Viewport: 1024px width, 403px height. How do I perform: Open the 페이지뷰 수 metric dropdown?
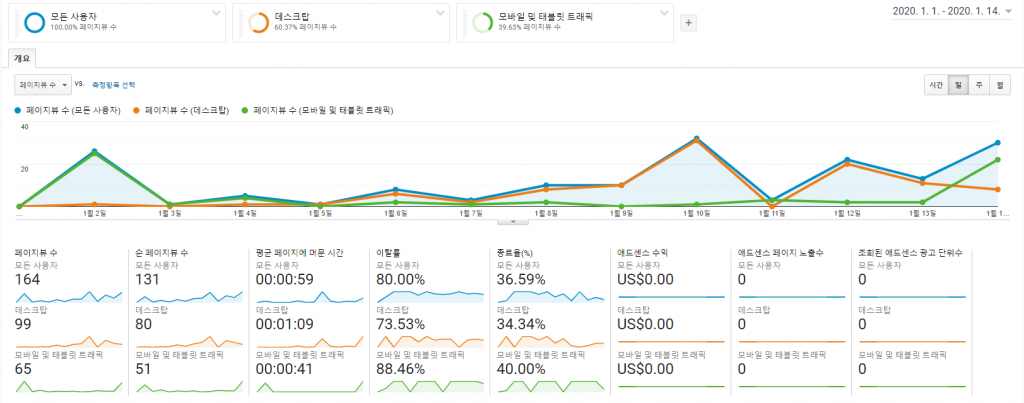43,85
